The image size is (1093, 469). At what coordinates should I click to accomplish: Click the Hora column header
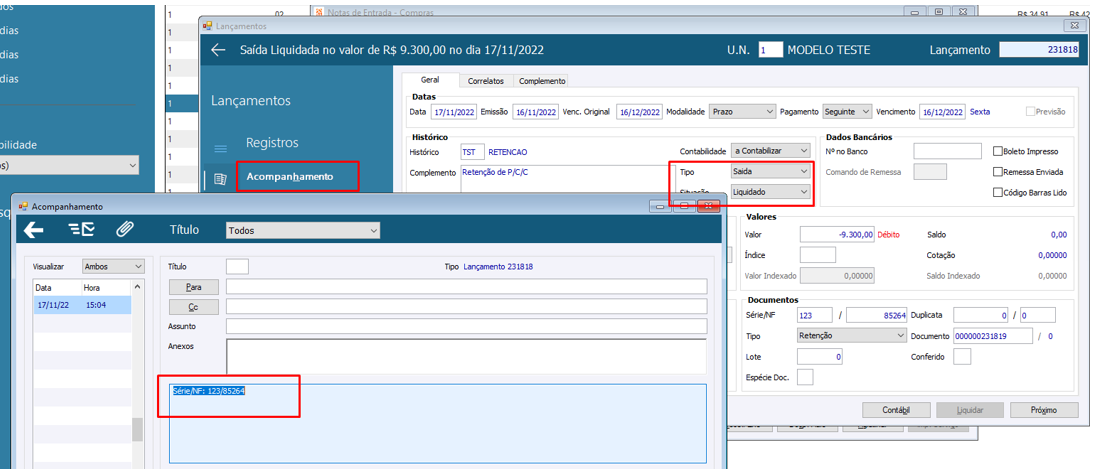(106, 286)
